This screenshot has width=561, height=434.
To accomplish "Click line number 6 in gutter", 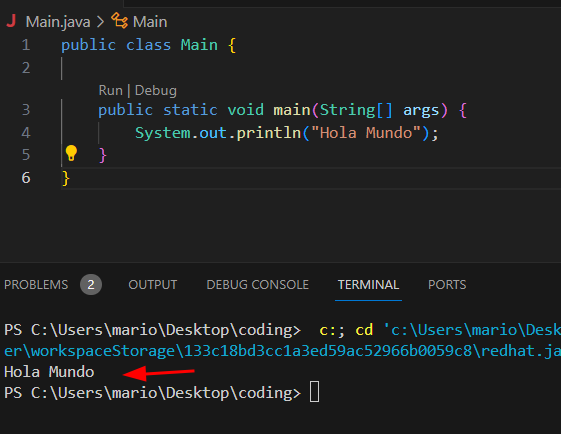I will click(x=26, y=178).
